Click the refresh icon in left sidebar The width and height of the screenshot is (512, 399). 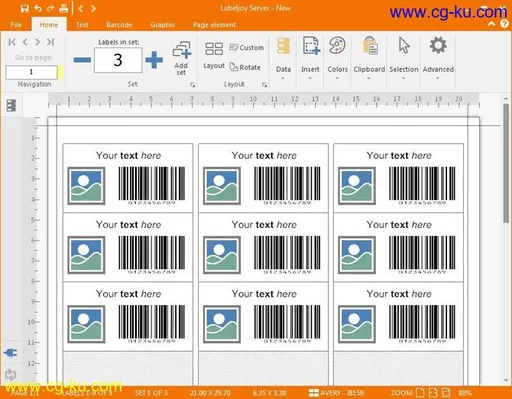click(10, 375)
